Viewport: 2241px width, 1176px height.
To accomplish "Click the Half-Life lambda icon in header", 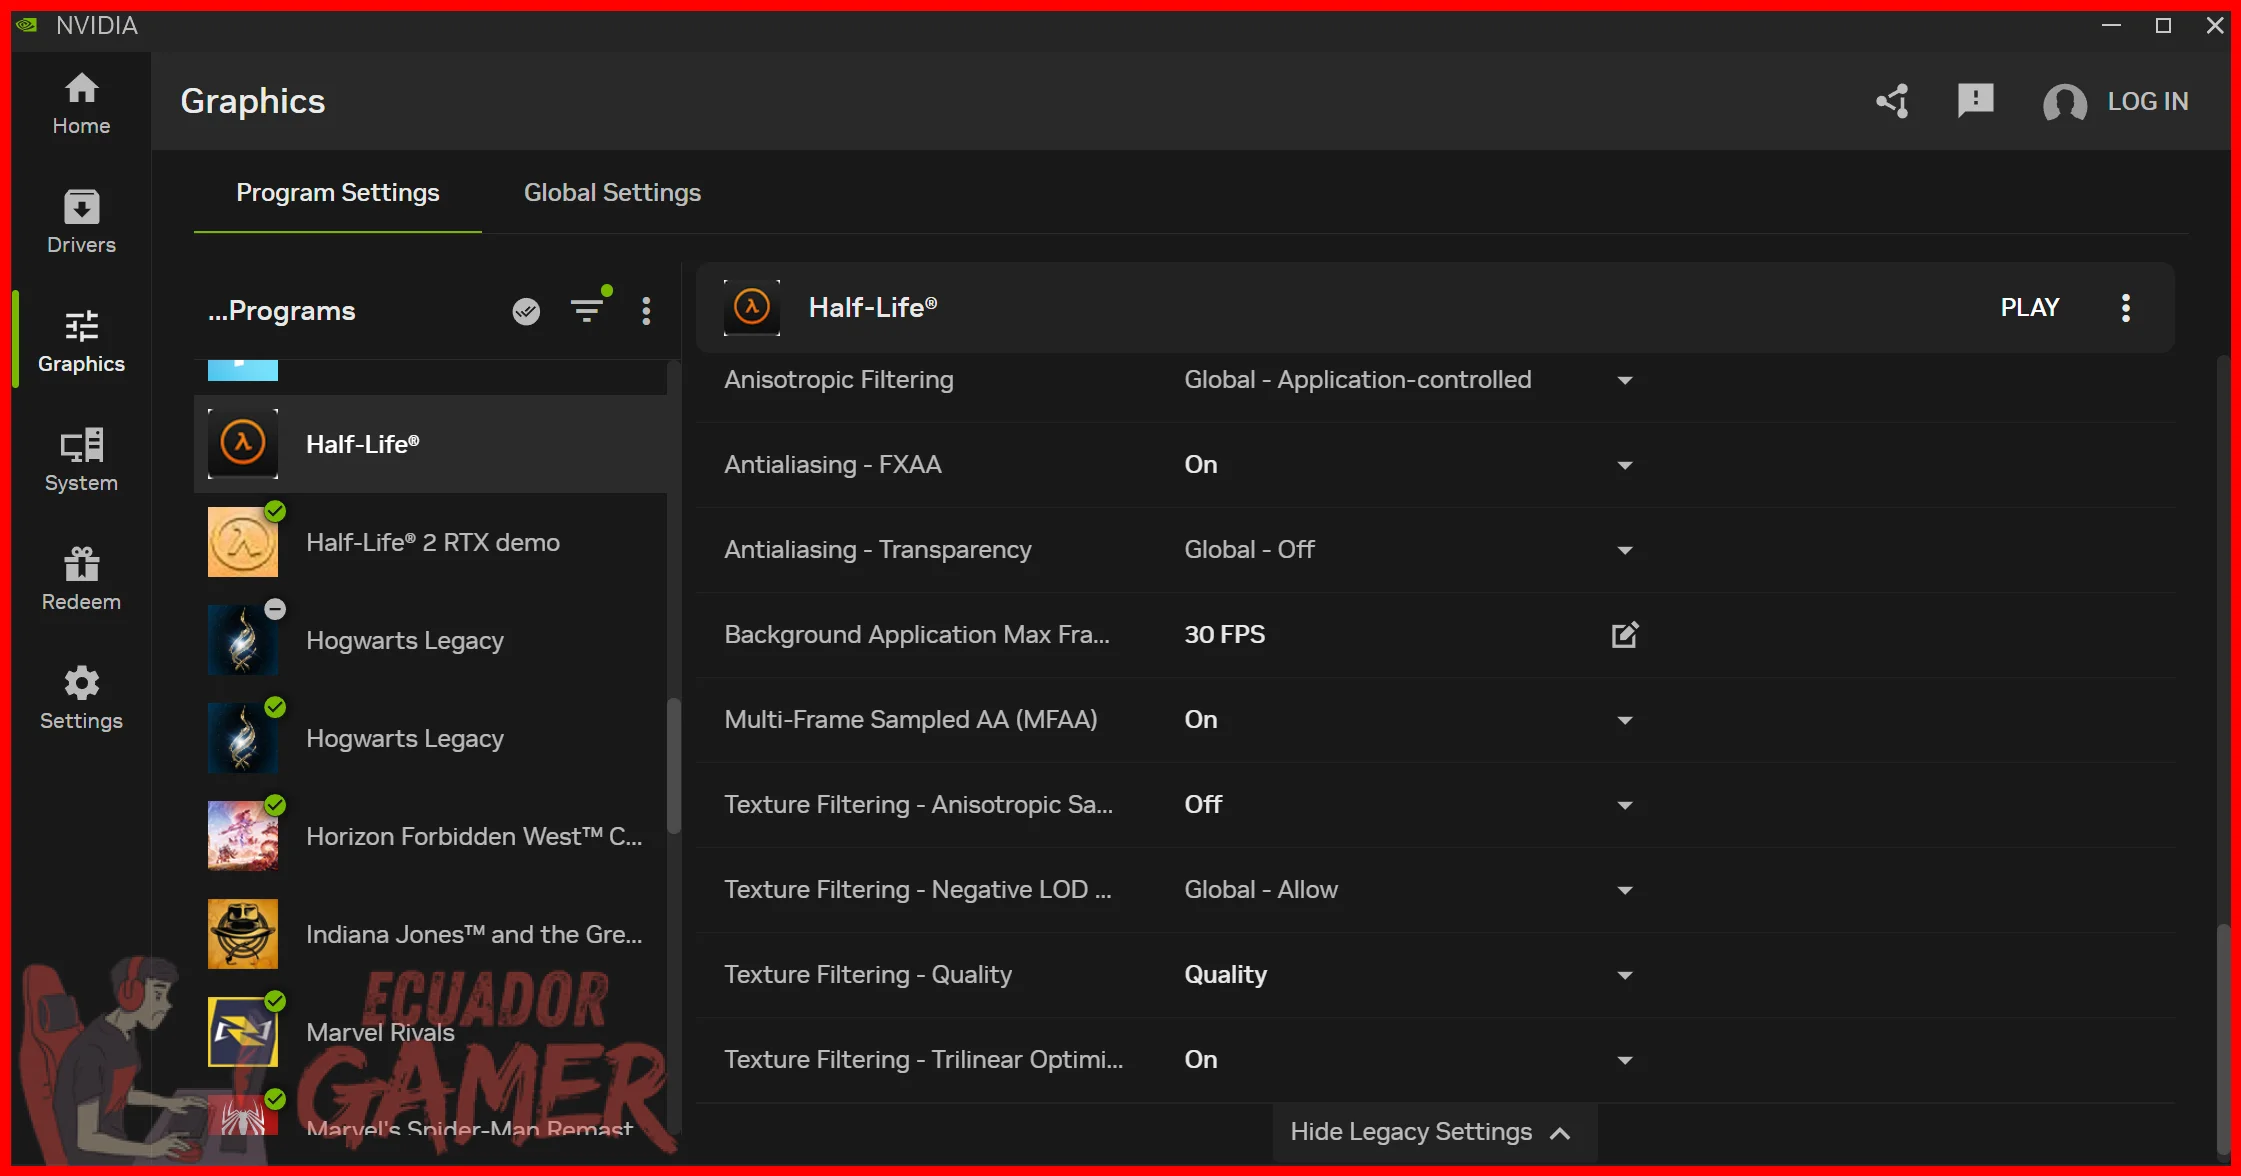I will 752,307.
